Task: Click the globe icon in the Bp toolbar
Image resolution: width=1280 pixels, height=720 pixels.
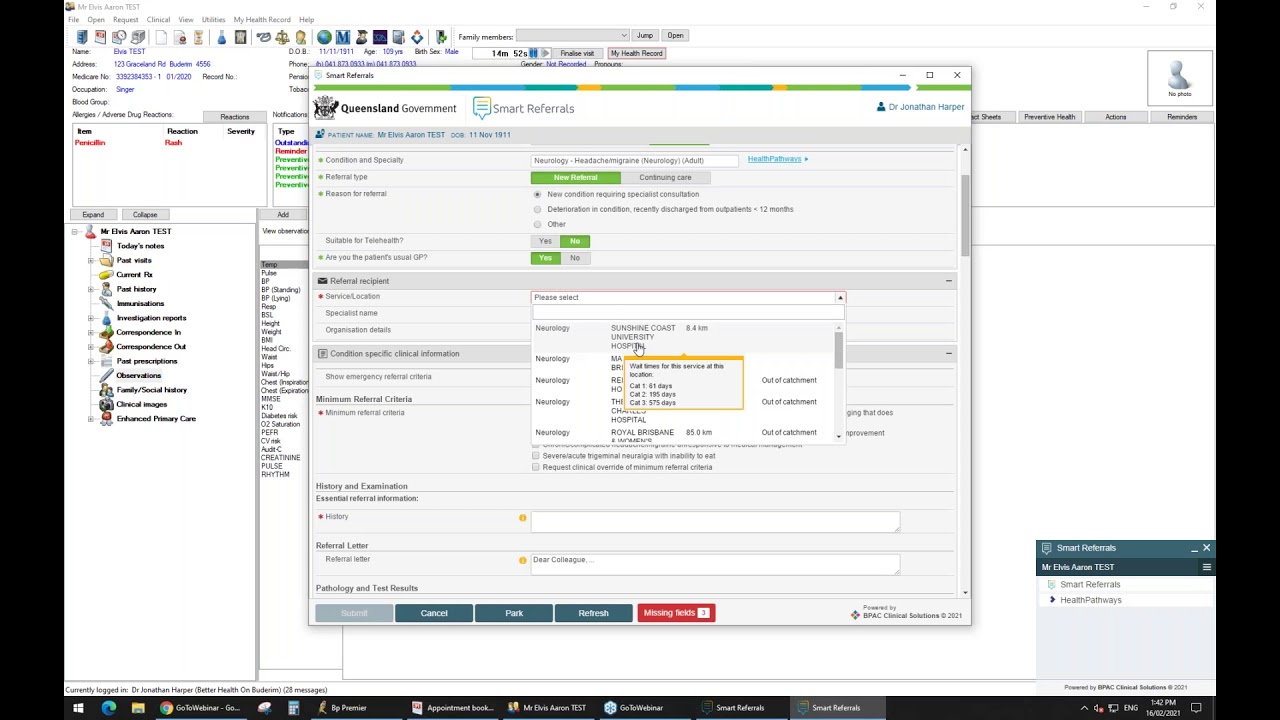Action: click(324, 37)
